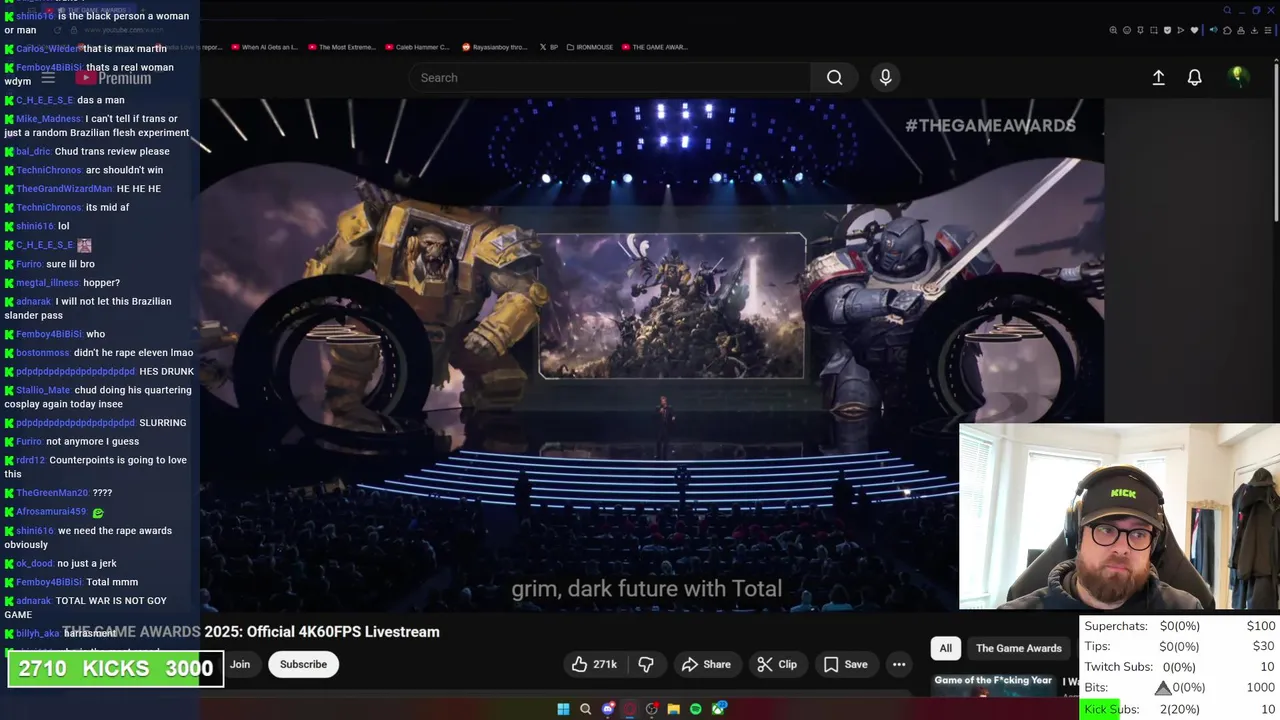Open the IRONMOUSE bookmark folder
The height and width of the screenshot is (720, 1280).
point(588,47)
